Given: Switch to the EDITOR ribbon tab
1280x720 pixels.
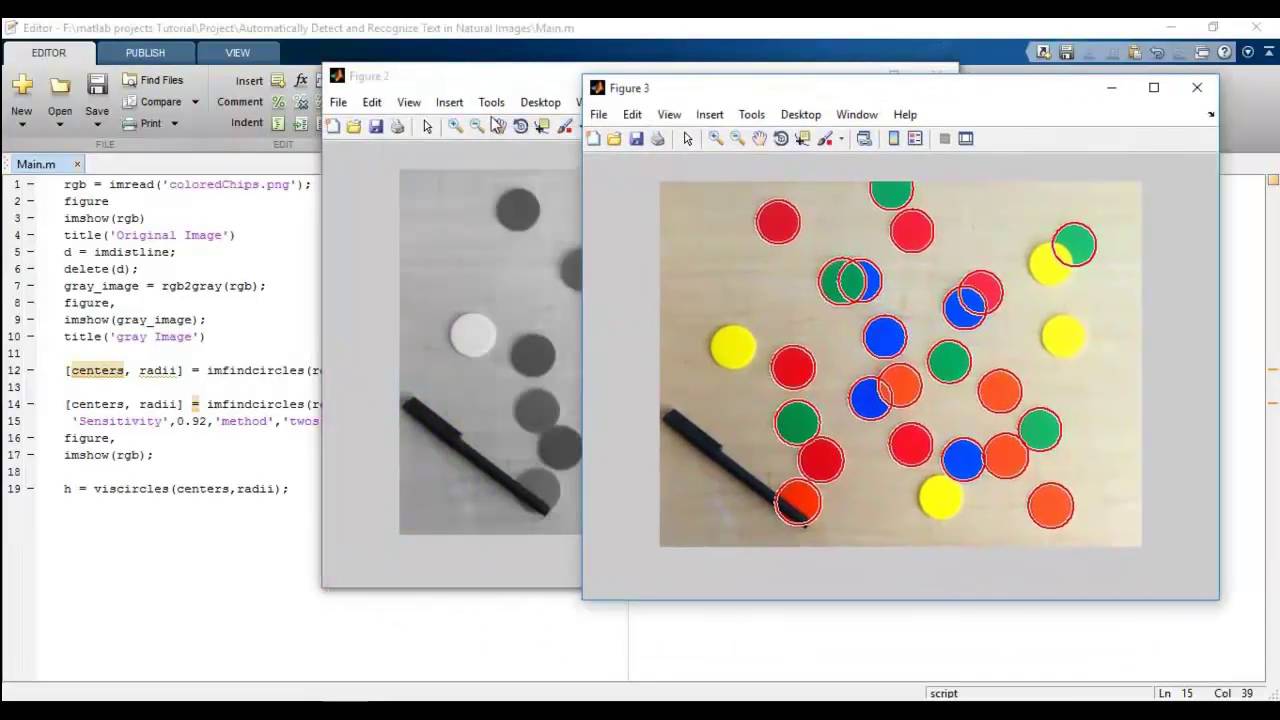Looking at the screenshot, I should tap(48, 53).
